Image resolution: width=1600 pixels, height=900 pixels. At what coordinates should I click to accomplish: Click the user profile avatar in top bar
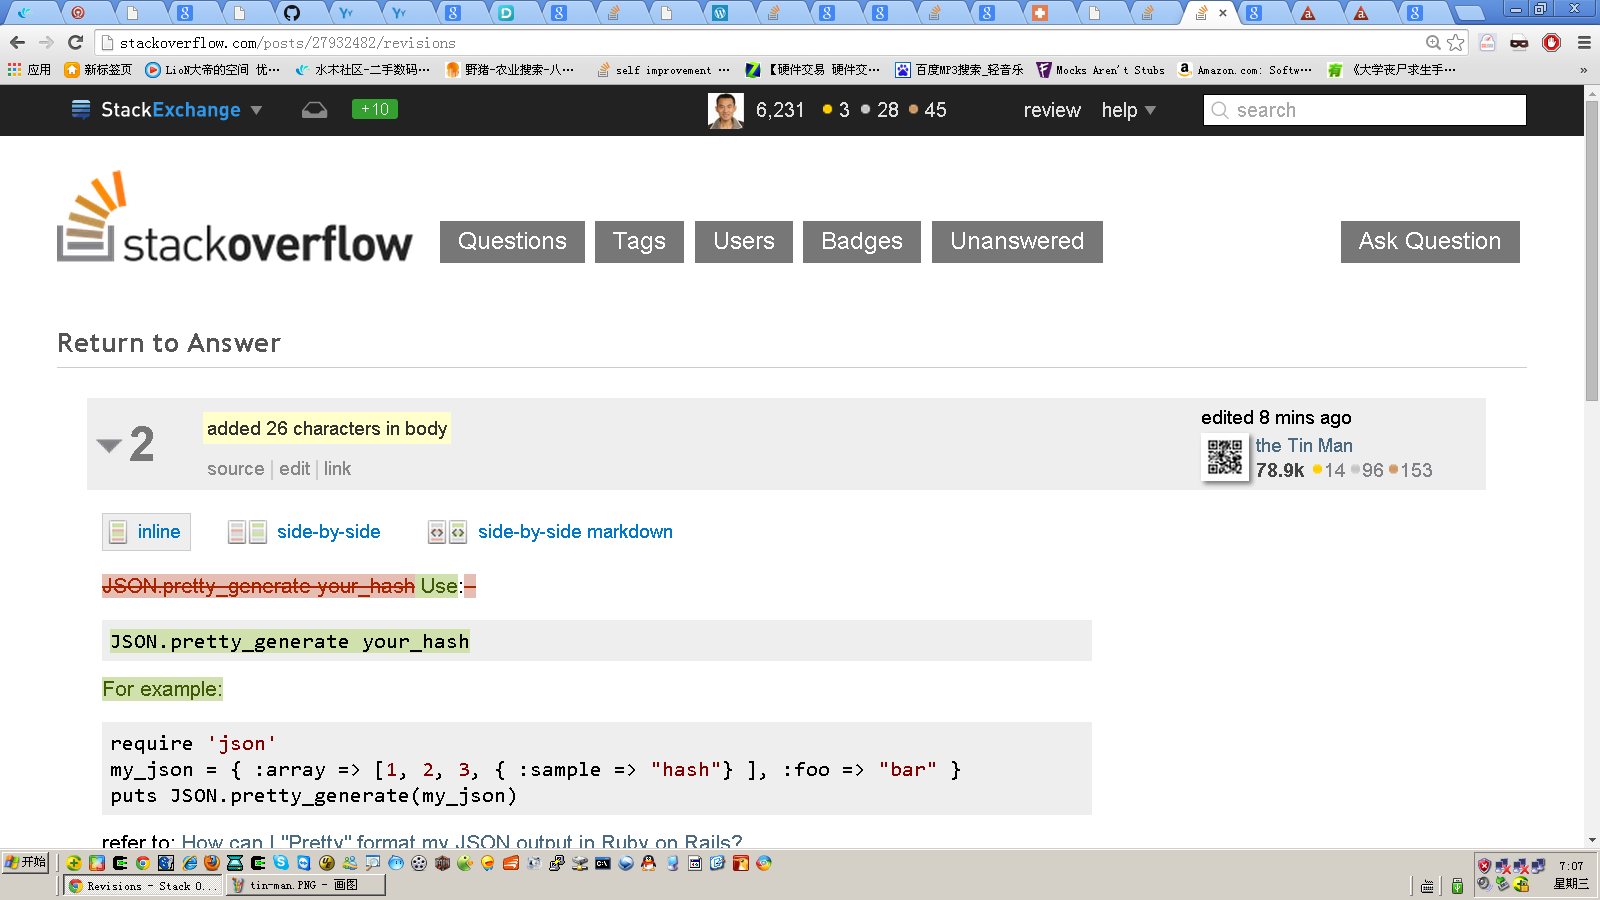(x=725, y=110)
